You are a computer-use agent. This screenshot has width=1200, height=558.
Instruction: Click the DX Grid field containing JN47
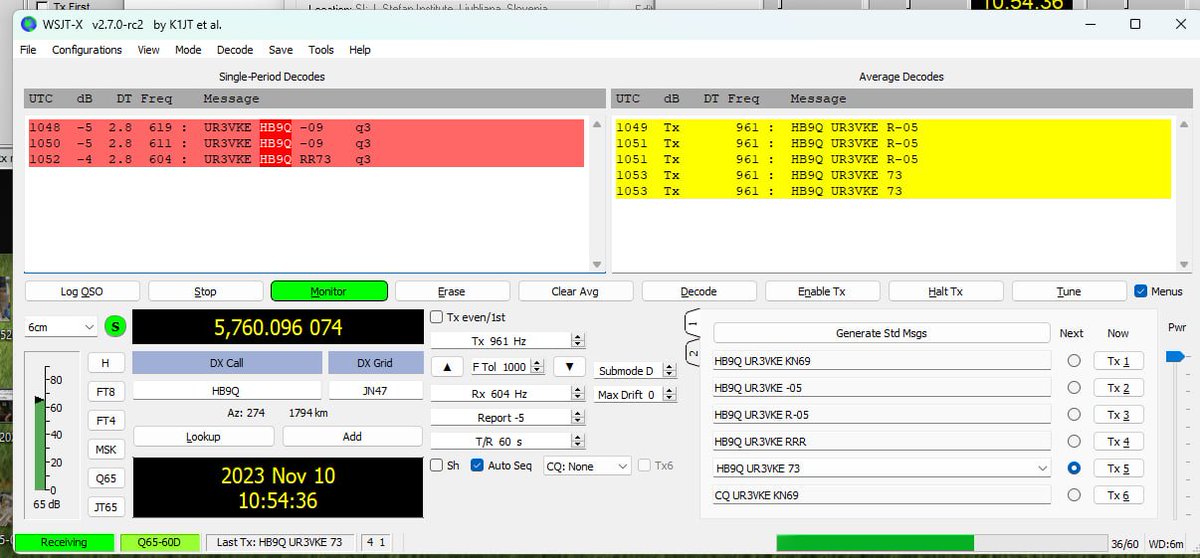click(375, 392)
